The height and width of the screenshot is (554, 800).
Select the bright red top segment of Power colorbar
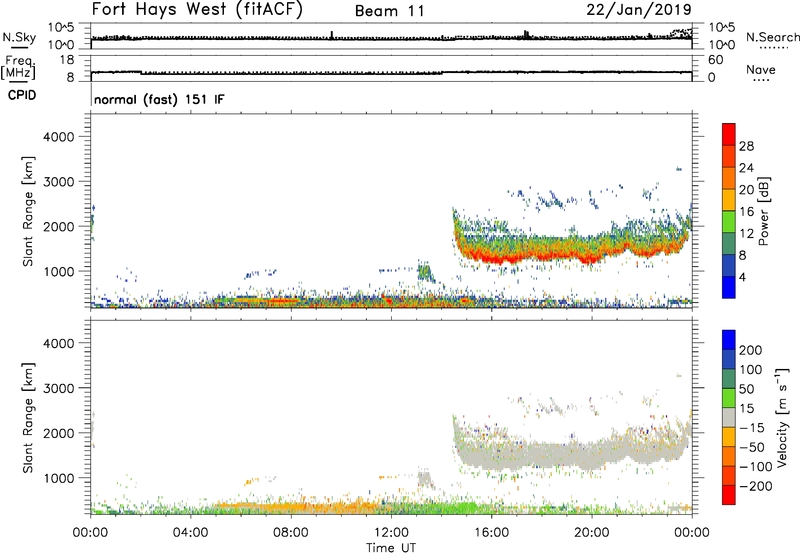point(729,134)
